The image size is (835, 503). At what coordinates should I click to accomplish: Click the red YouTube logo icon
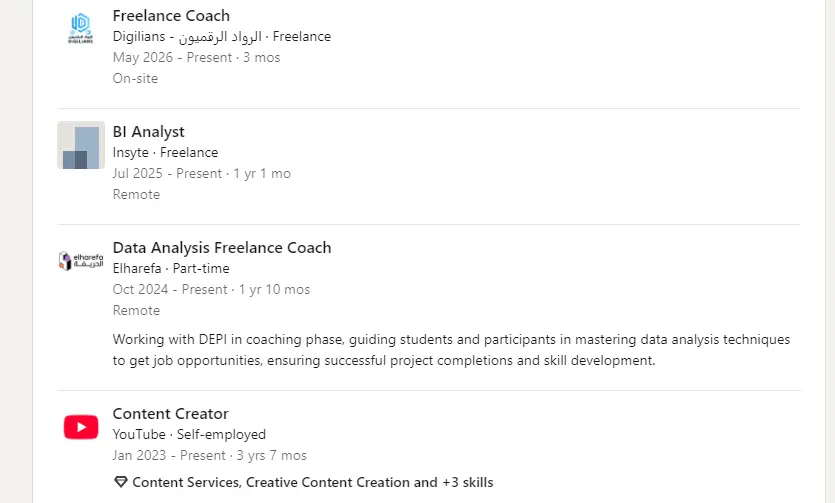pos(81,427)
